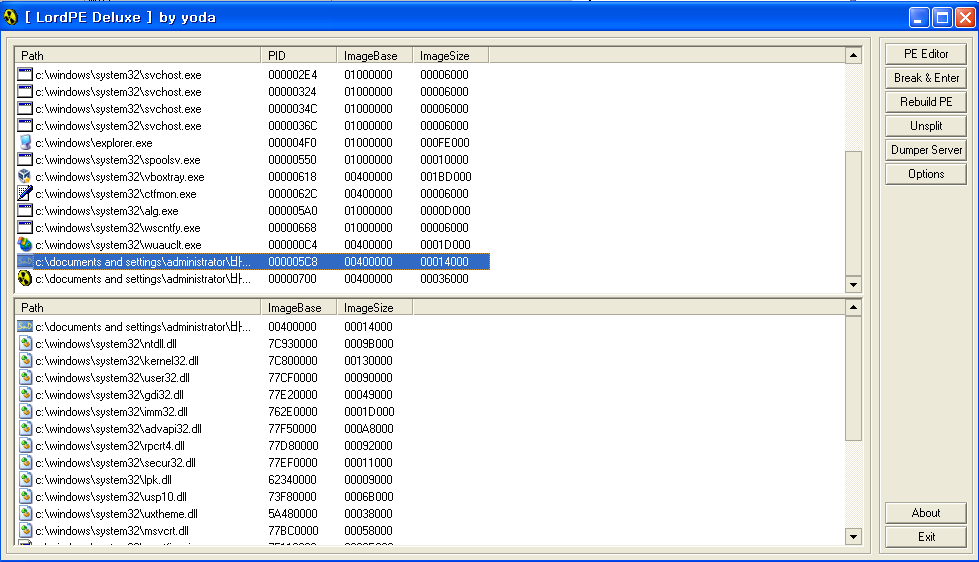The image size is (979, 562).
Task: Select uxtheme.dll module path
Action: click(x=116, y=514)
